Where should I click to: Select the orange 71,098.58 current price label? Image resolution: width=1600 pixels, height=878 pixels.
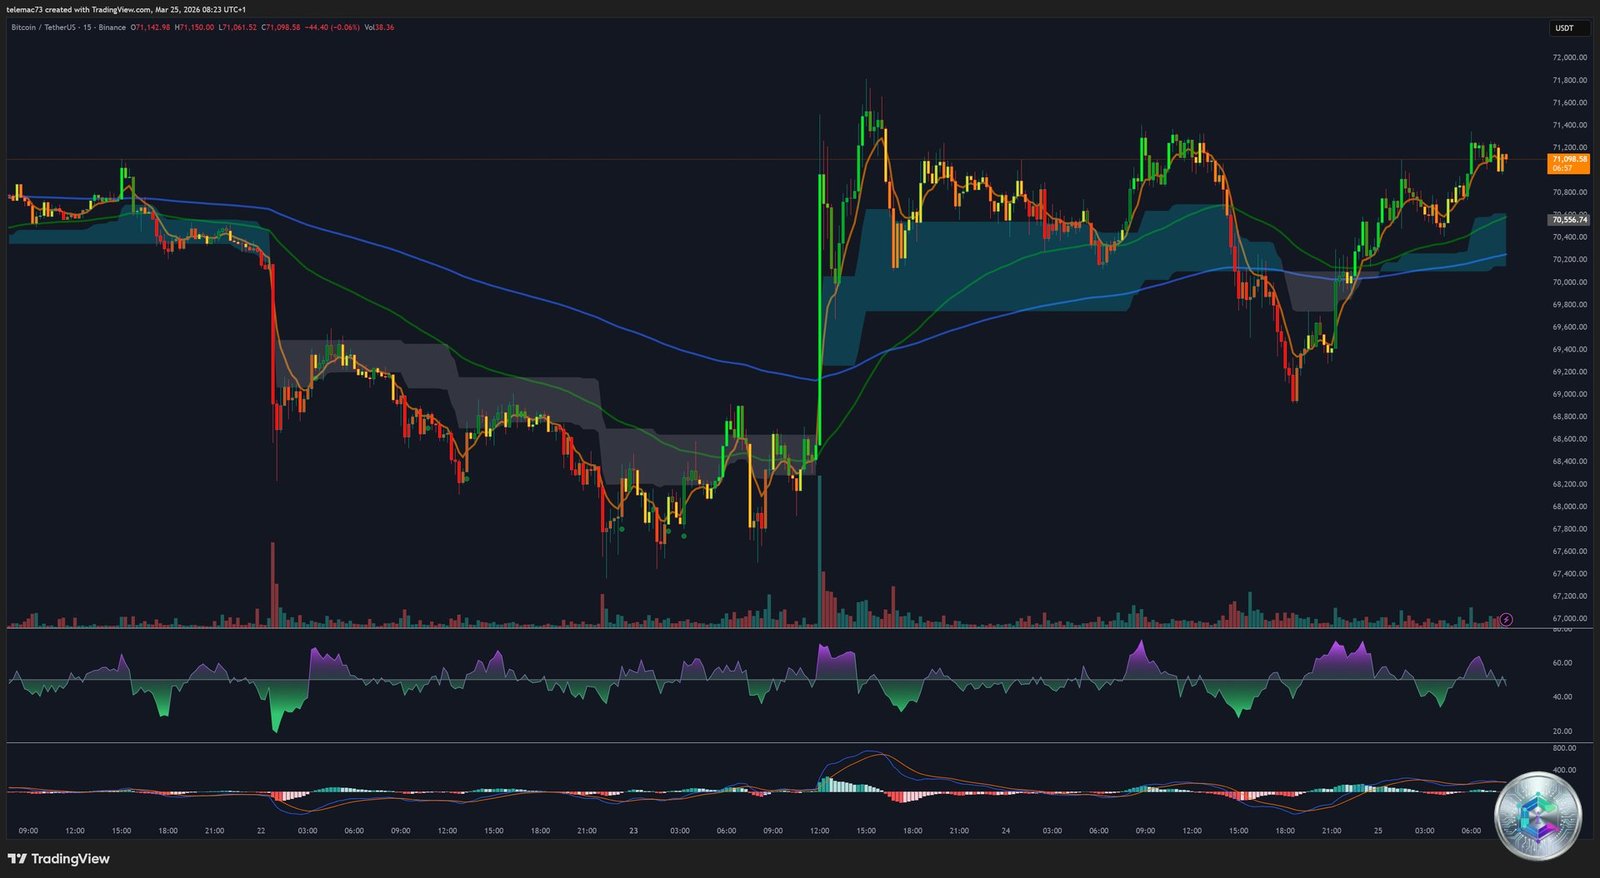tap(1569, 163)
